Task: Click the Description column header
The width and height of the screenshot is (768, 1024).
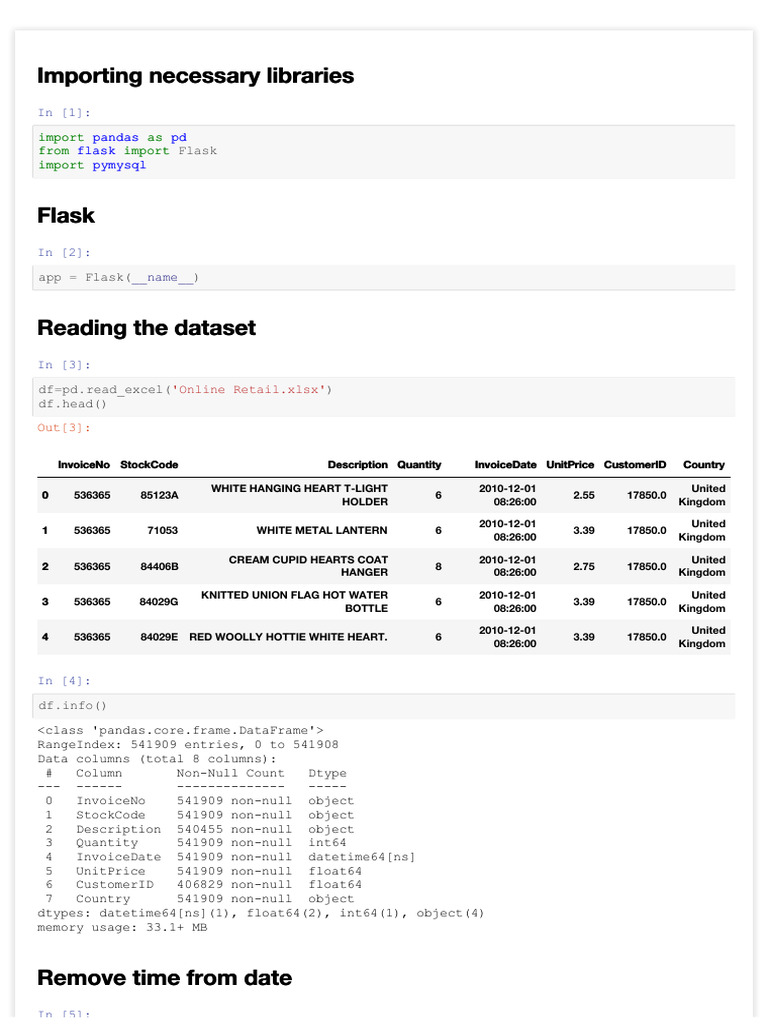Action: (357, 465)
